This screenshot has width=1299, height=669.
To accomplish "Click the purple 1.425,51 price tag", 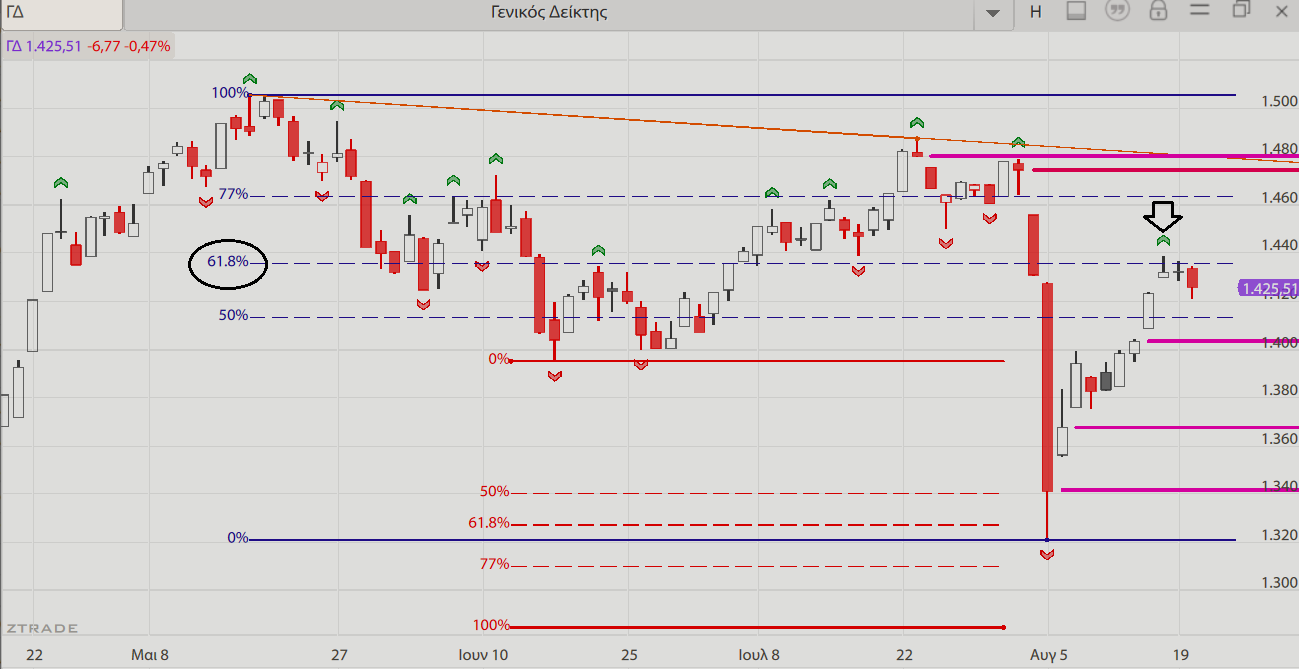I will pyautogui.click(x=1268, y=289).
